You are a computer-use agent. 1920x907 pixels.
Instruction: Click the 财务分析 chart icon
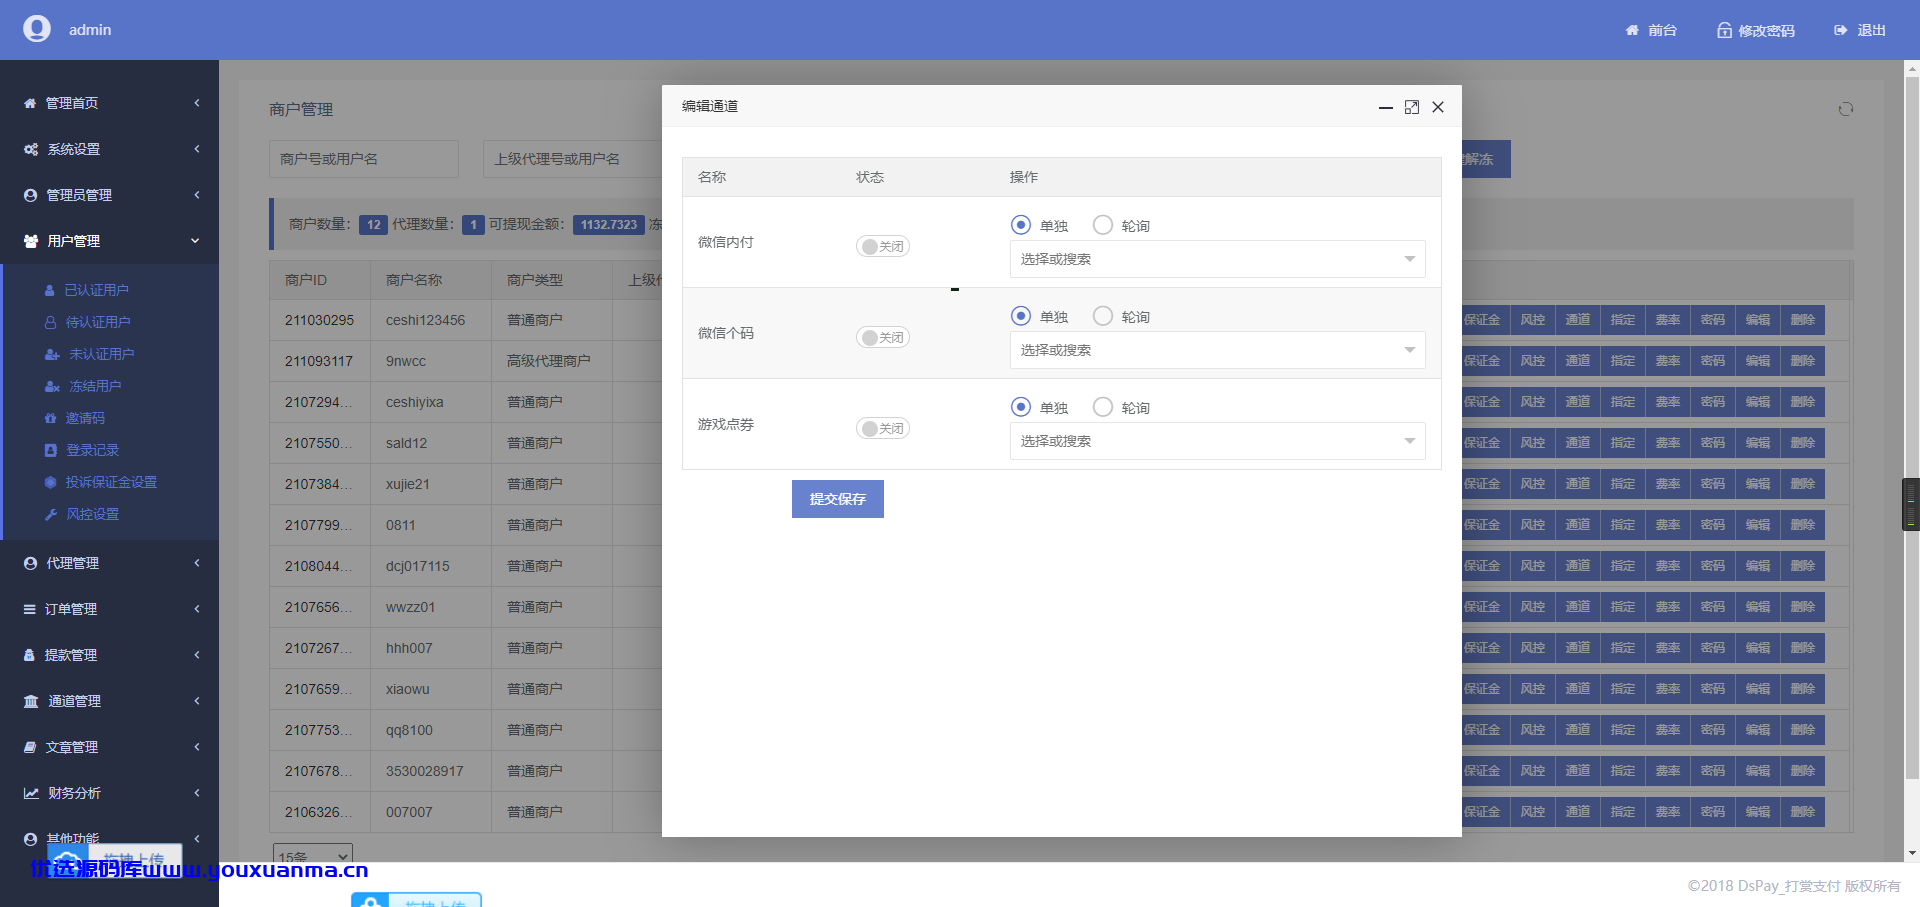(x=31, y=793)
